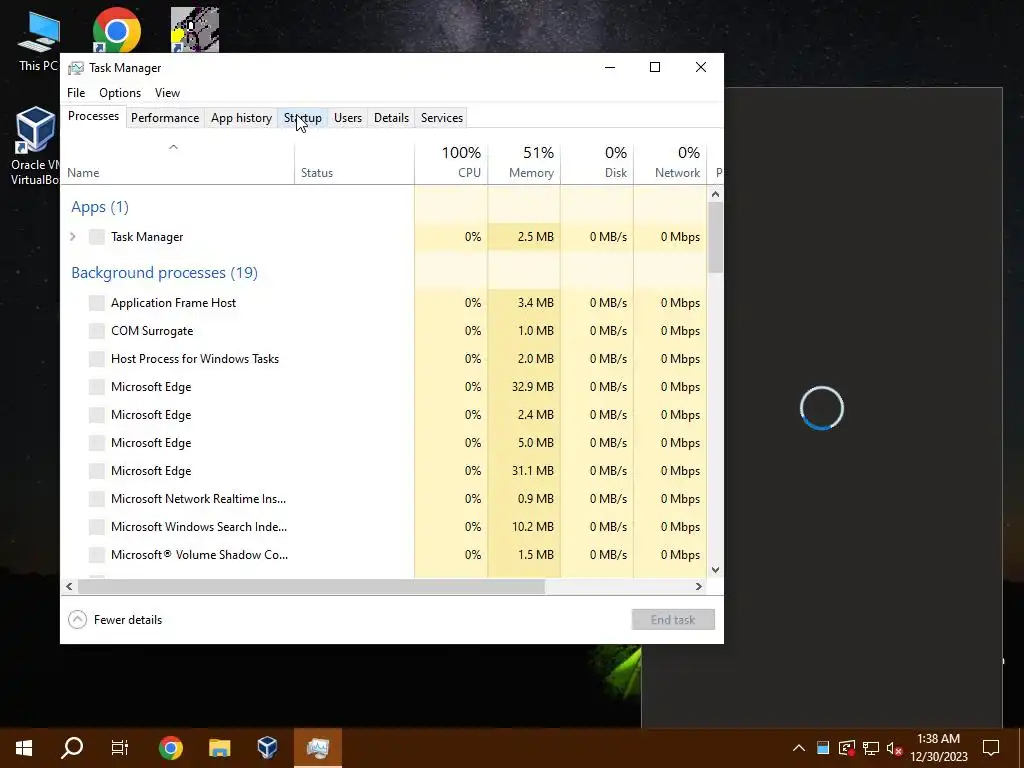Click the horizontal scrollbar thumb
Screen dimensions: 1024x768
coord(311,586)
